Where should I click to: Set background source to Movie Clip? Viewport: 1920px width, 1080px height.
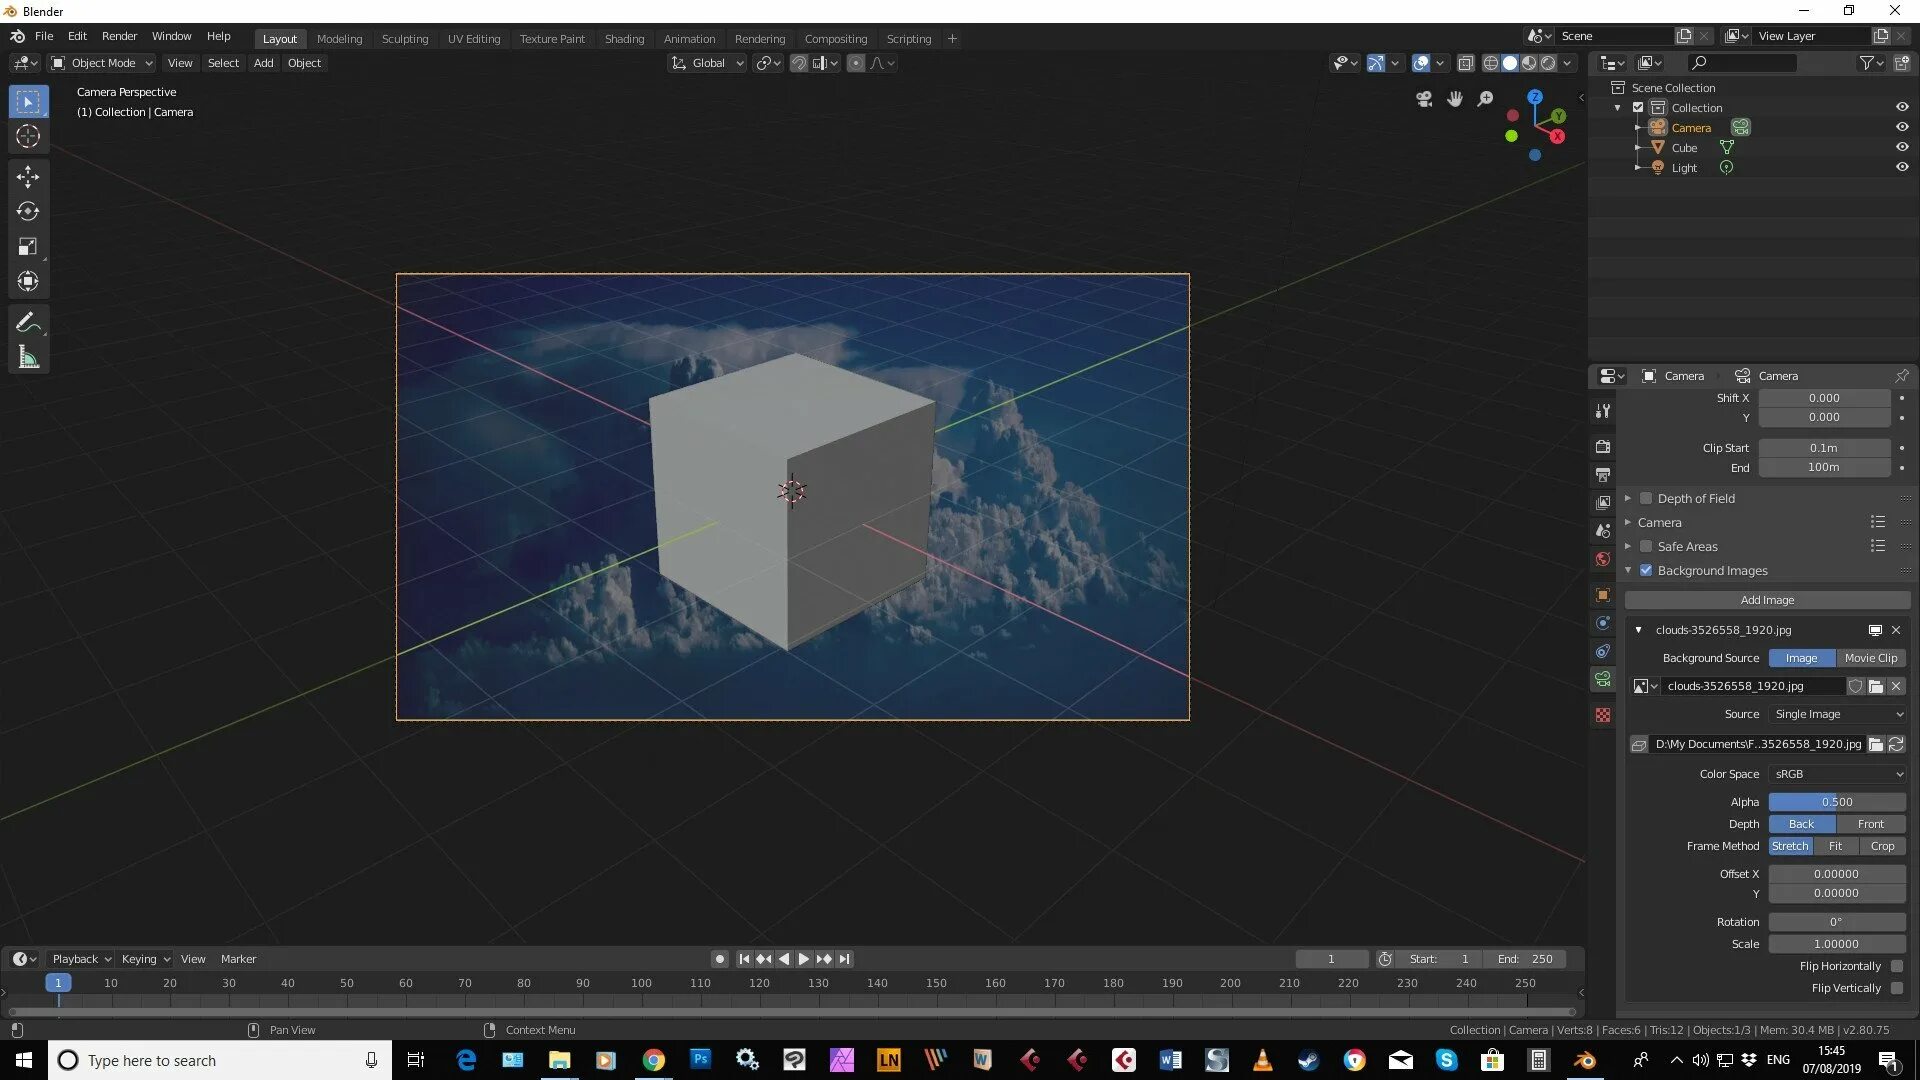(1870, 658)
